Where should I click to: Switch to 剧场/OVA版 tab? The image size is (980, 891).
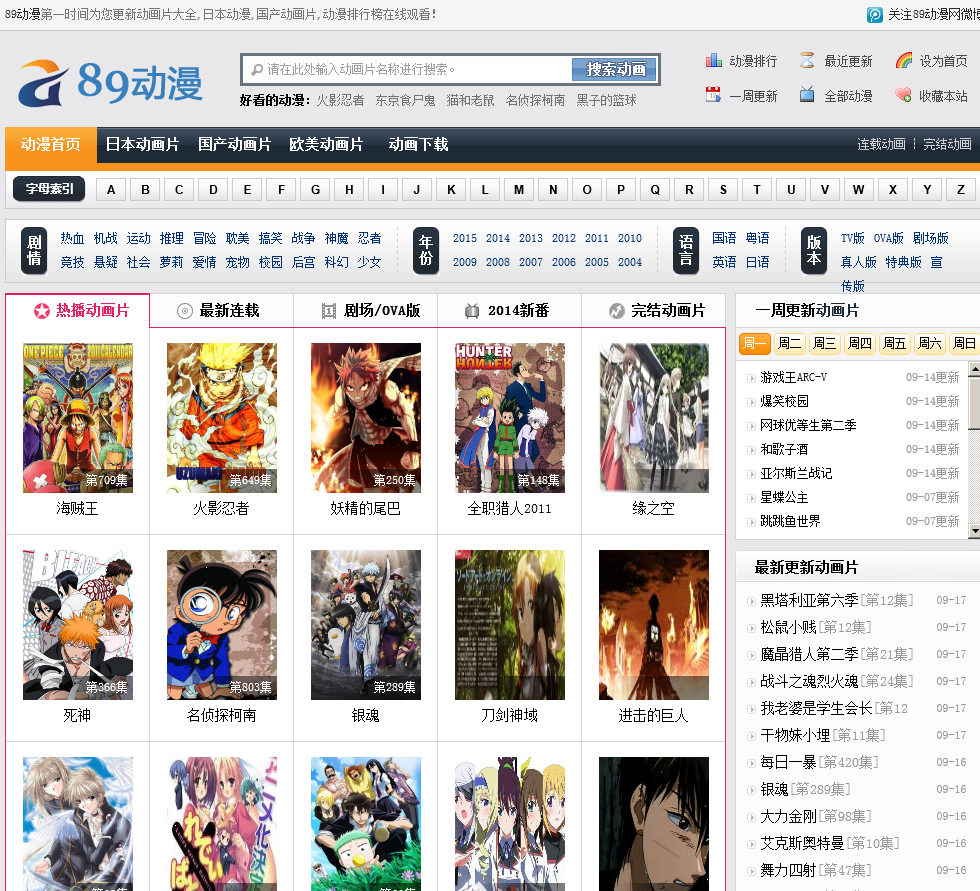366,311
